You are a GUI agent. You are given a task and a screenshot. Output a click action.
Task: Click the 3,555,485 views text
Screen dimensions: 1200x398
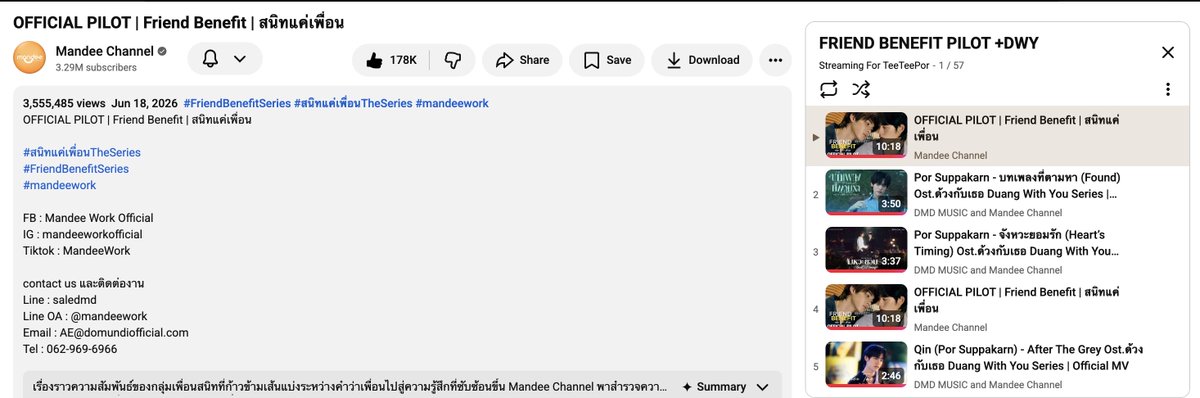click(64, 103)
